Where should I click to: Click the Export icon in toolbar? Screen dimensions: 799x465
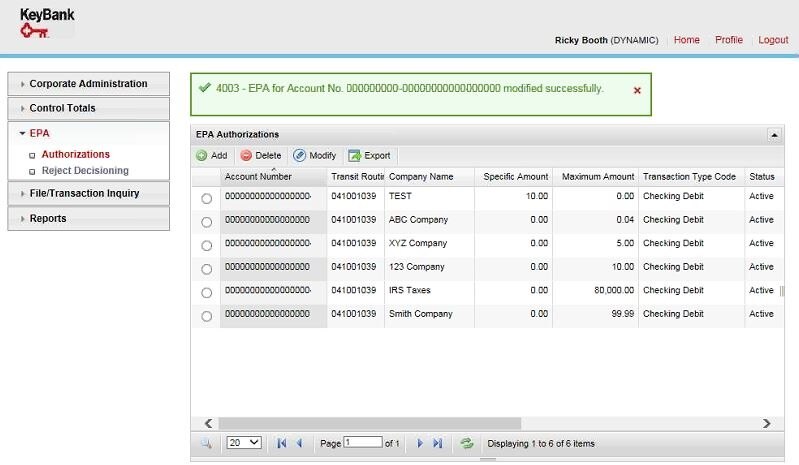(354, 156)
